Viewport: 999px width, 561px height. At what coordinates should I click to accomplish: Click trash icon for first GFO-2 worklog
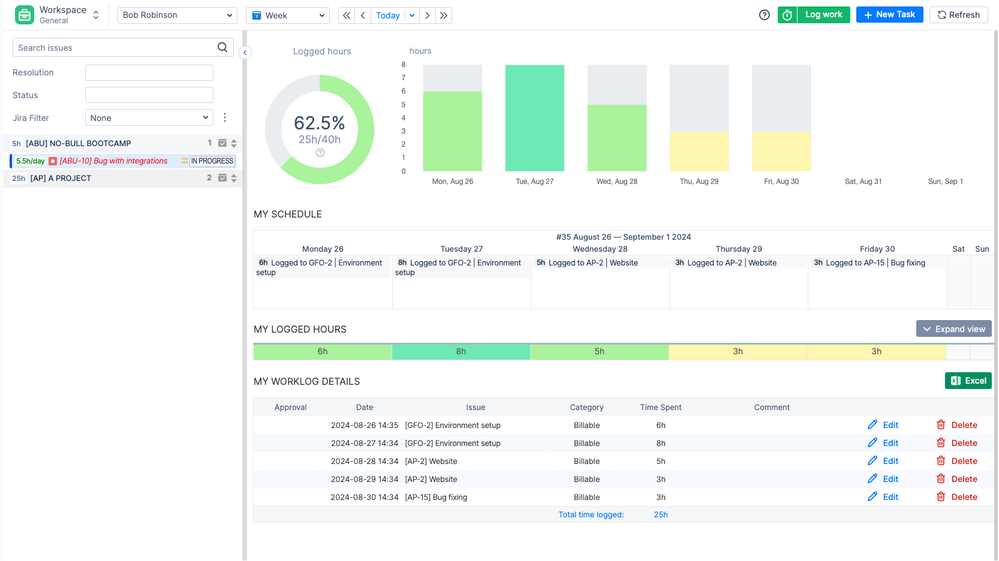pos(940,425)
